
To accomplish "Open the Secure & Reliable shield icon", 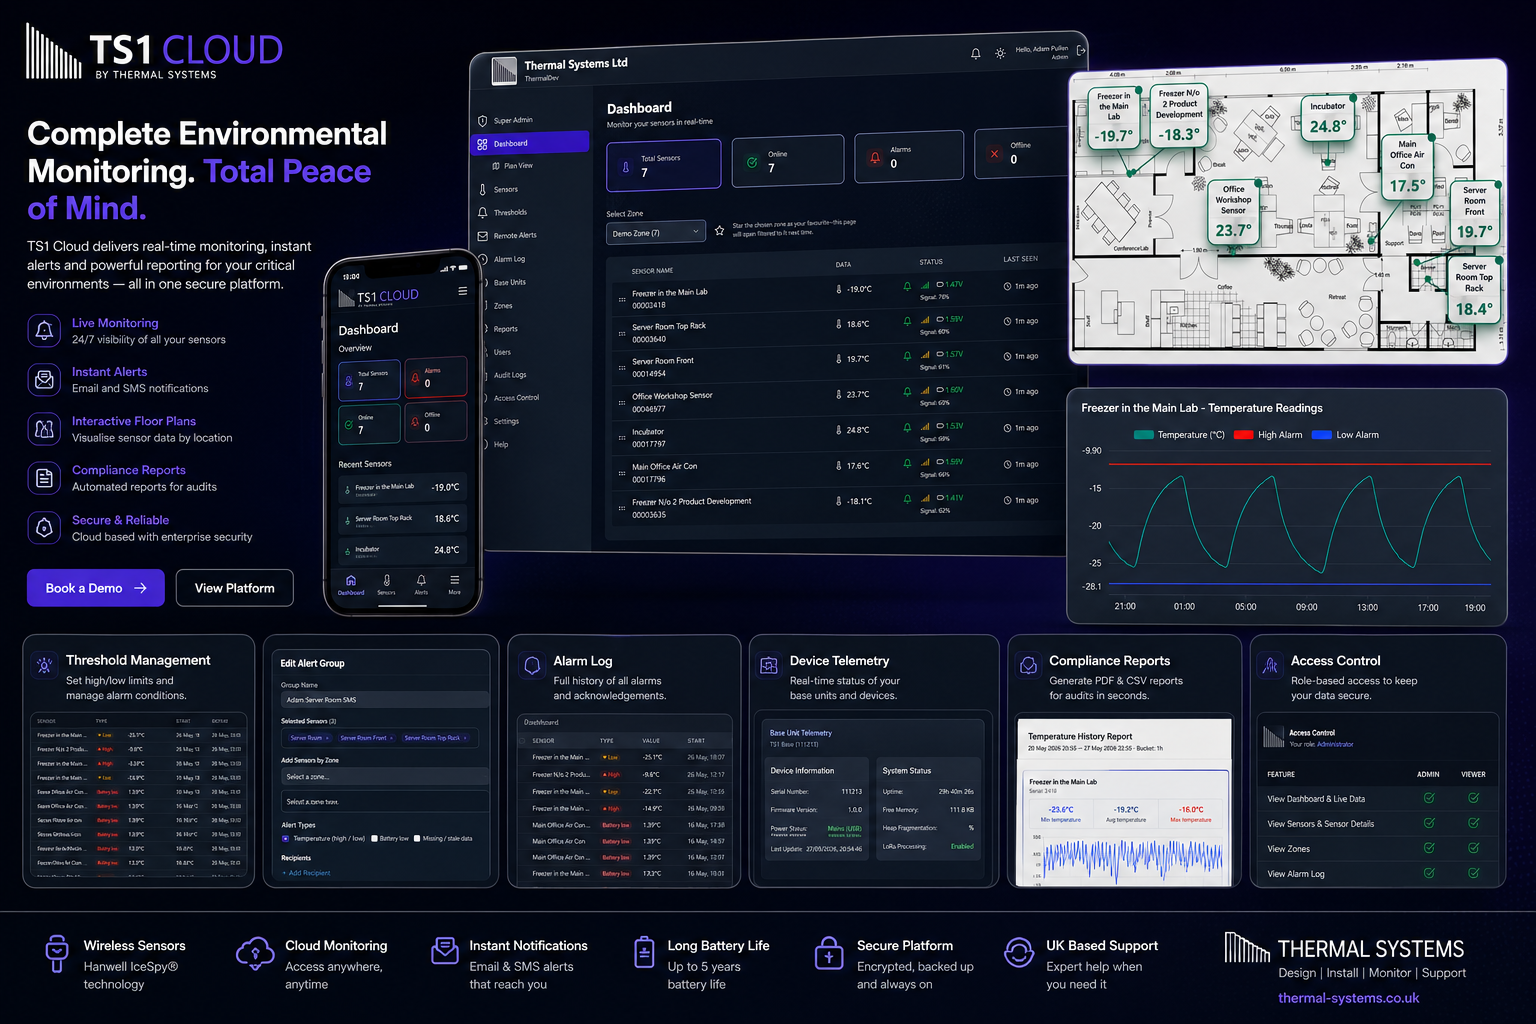I will tap(44, 527).
